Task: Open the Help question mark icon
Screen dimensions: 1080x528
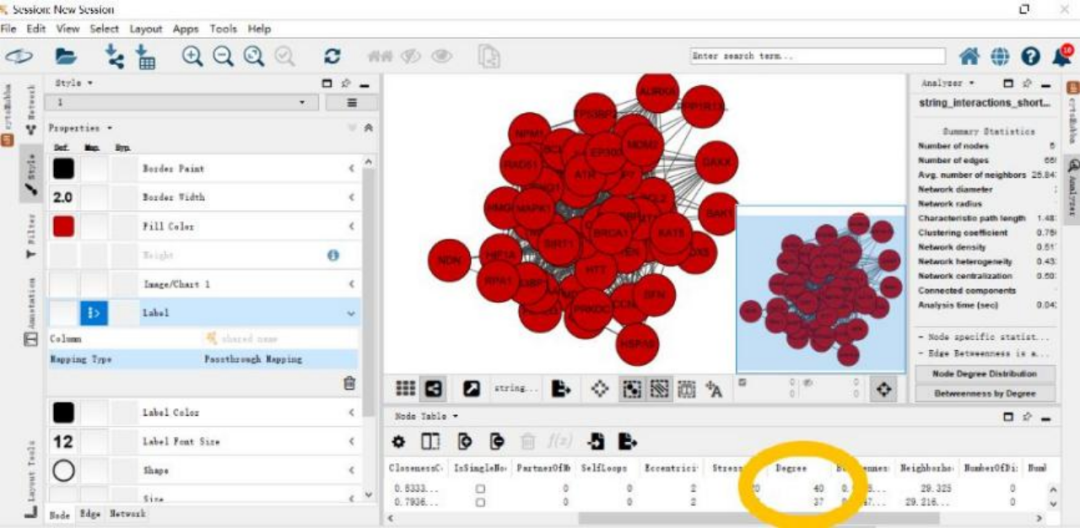Action: [1030, 56]
